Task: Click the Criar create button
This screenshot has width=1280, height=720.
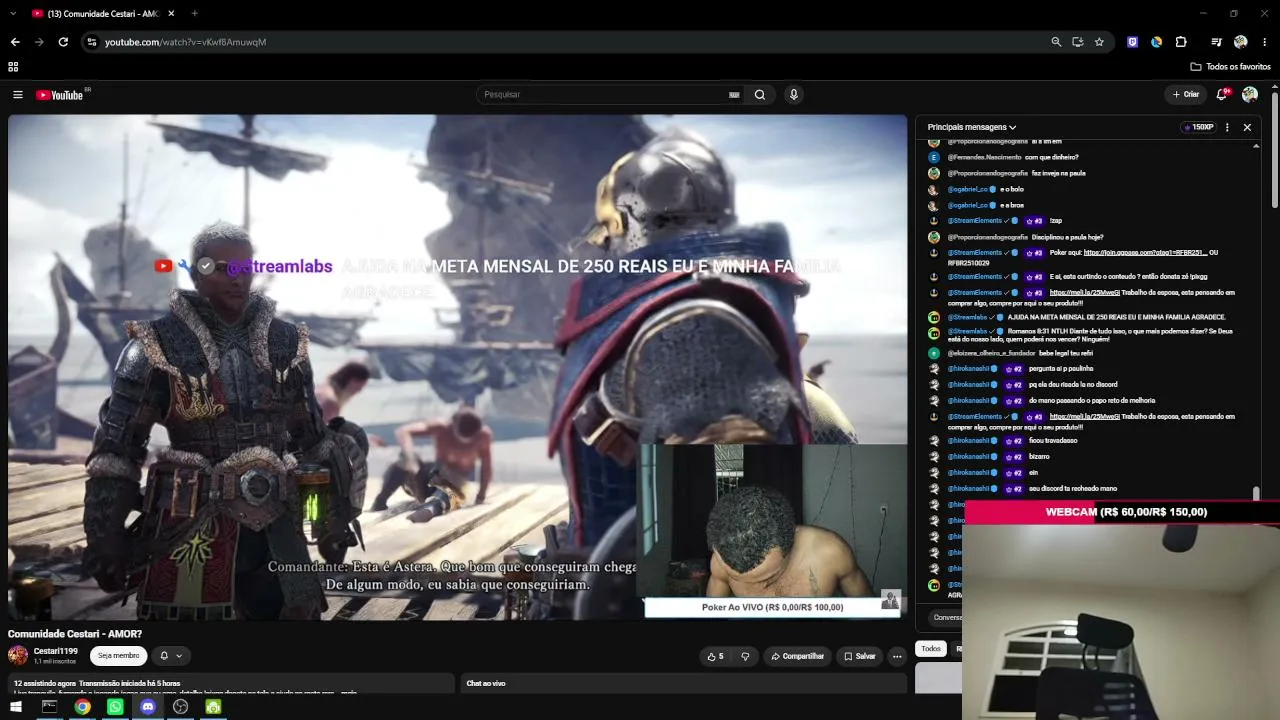Action: 1185,95
